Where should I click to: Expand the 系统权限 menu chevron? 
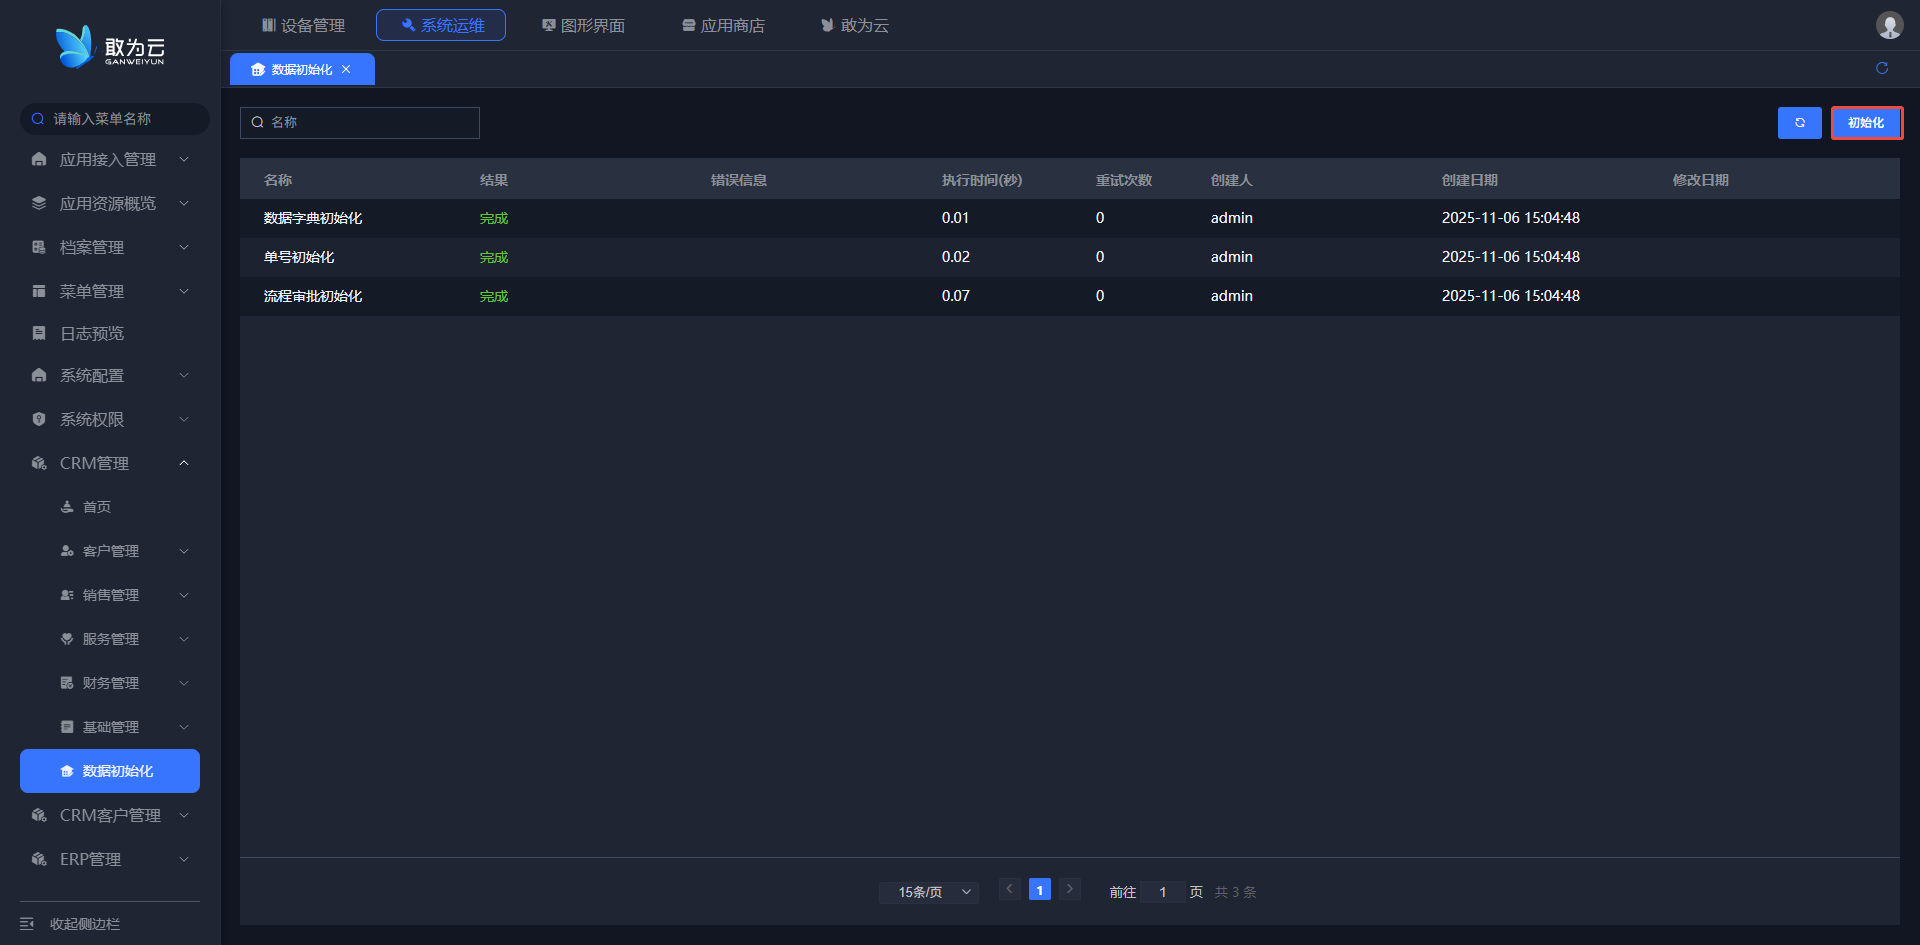(x=184, y=419)
